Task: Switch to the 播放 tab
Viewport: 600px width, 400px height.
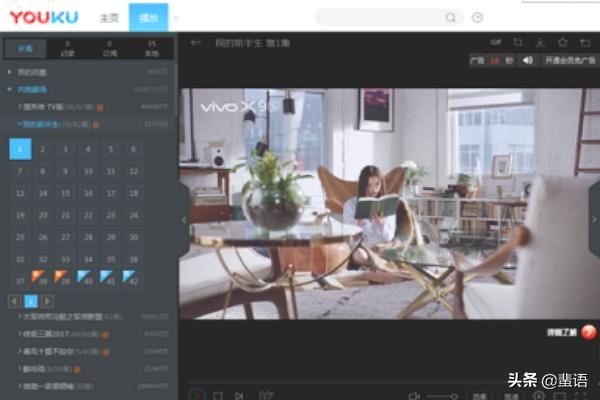Action: tap(148, 18)
